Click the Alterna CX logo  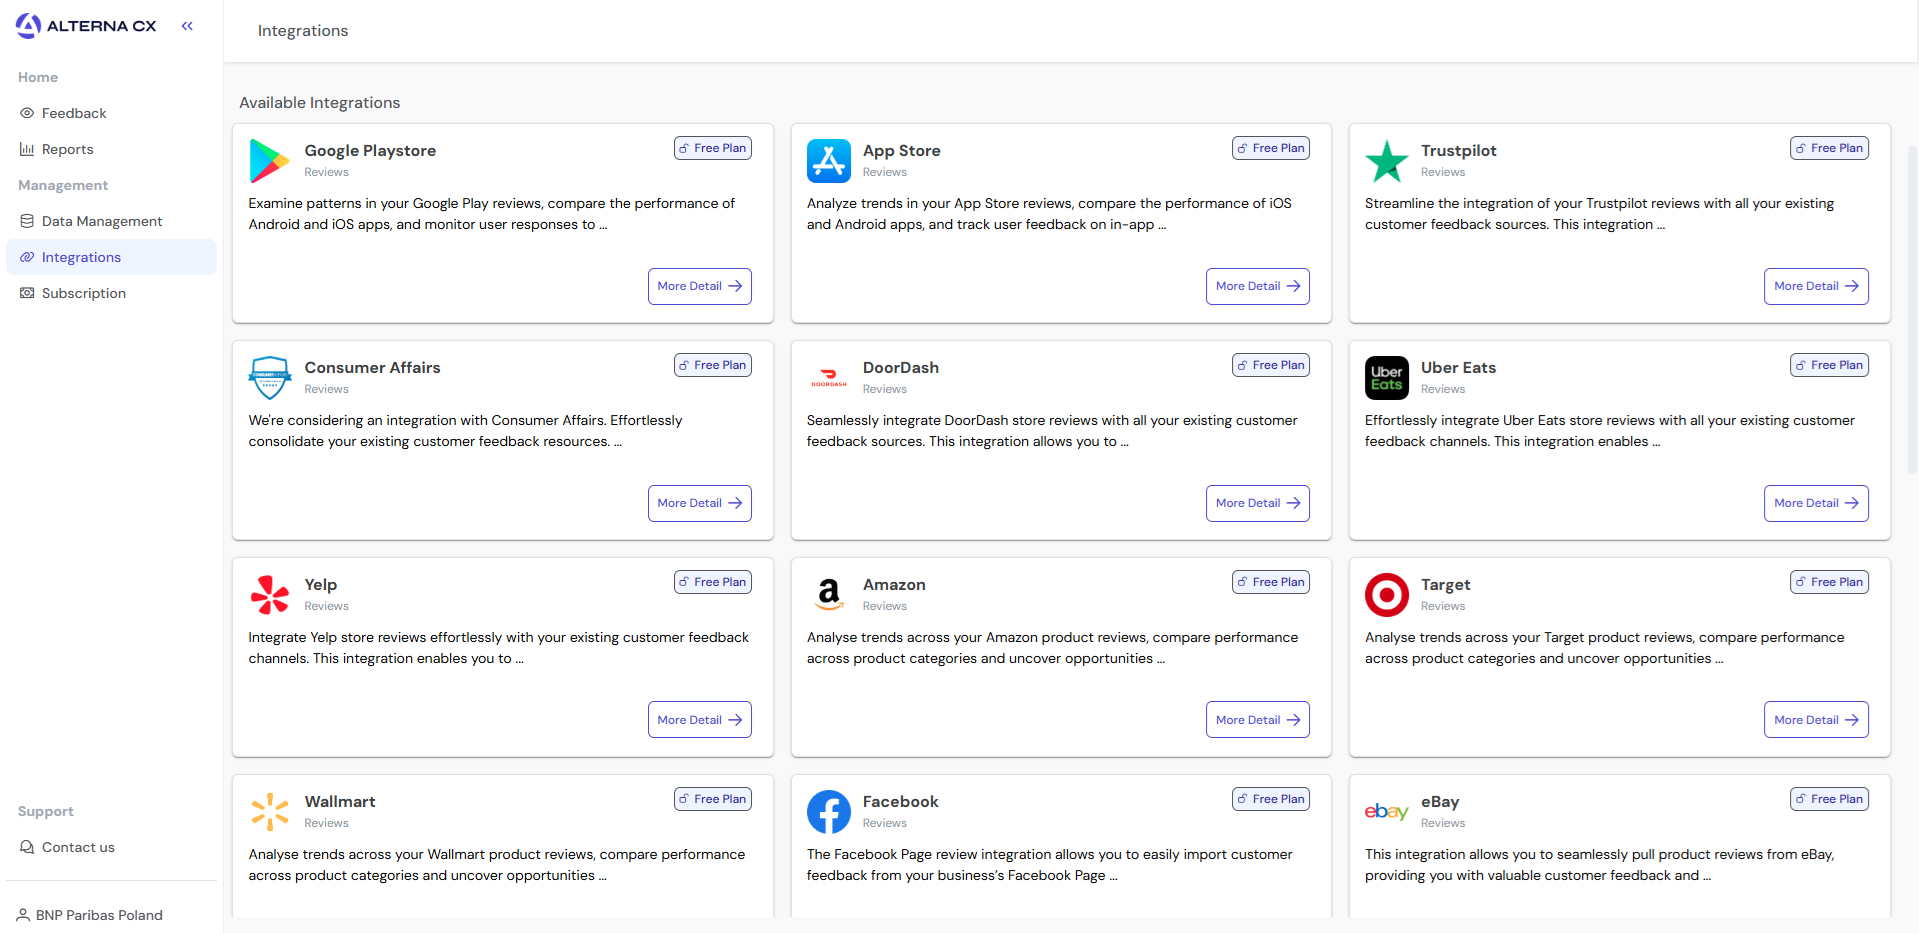tap(86, 26)
